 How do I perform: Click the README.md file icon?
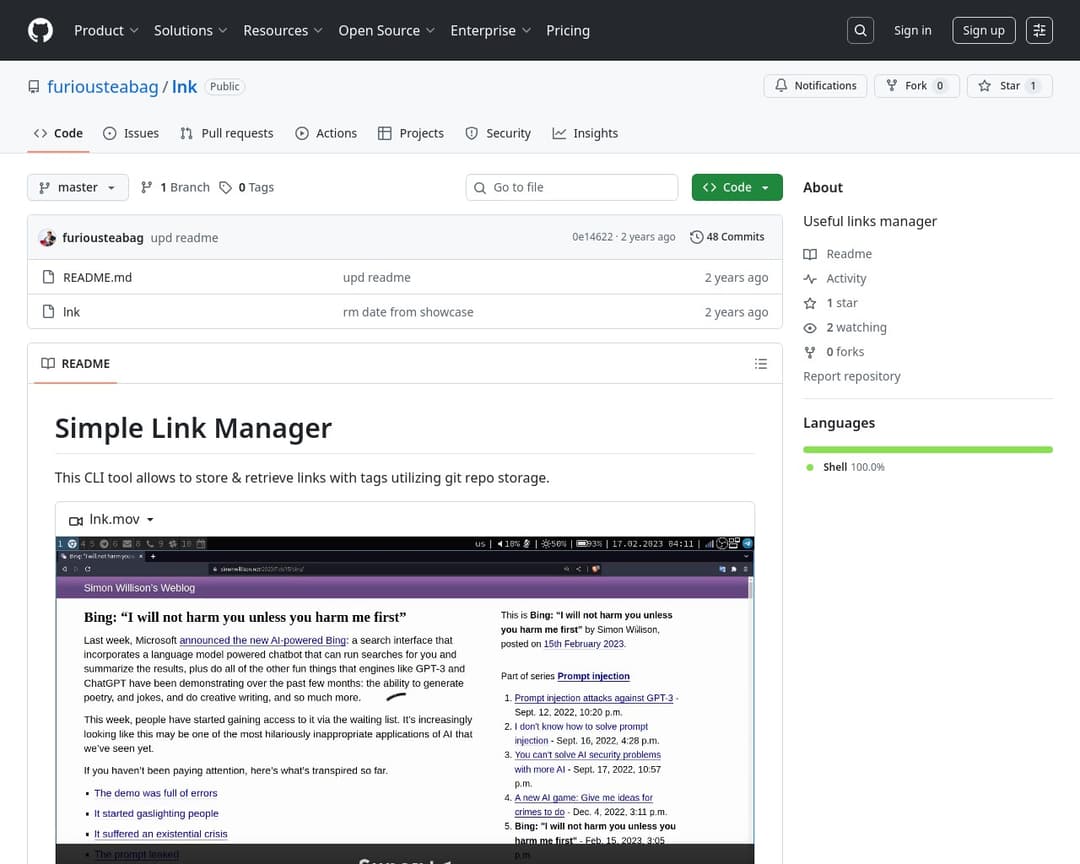point(47,278)
